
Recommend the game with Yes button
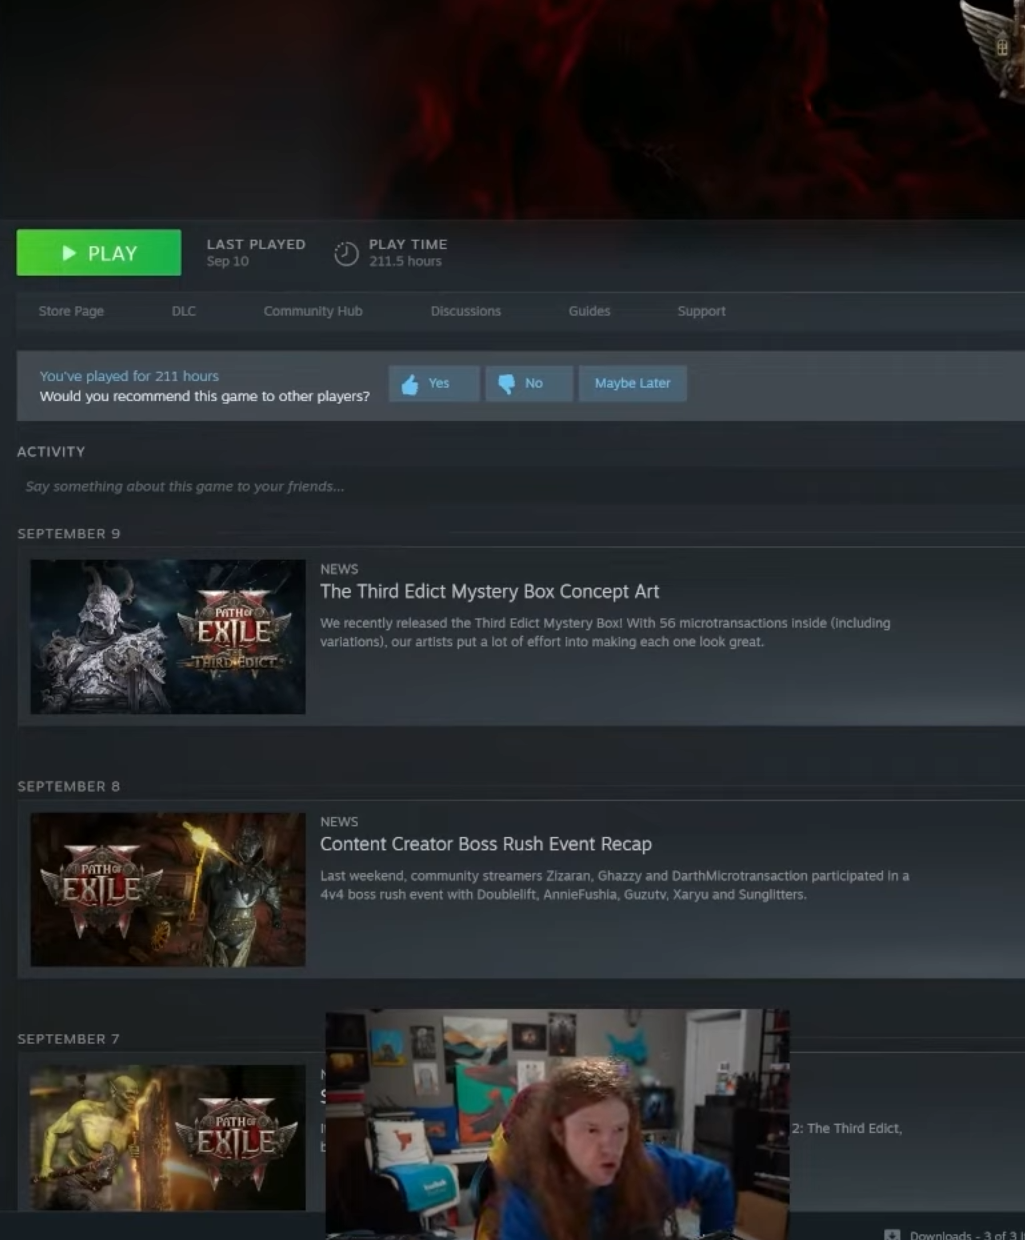click(434, 384)
